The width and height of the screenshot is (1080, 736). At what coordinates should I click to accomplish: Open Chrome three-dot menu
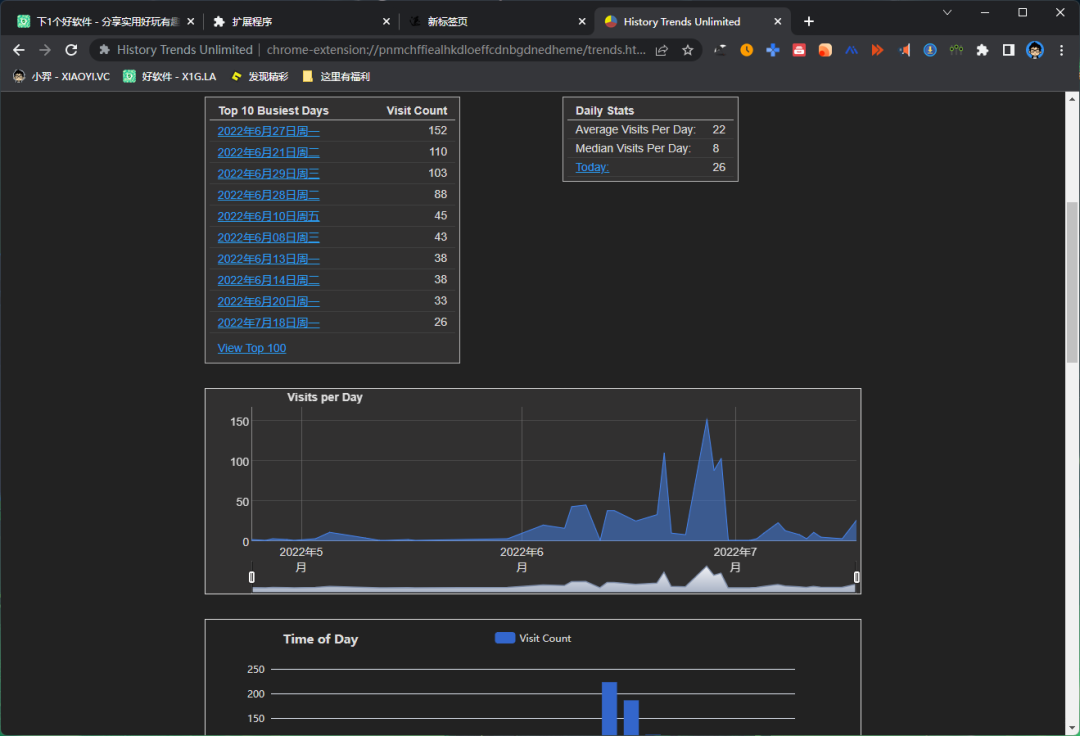[x=1061, y=50]
